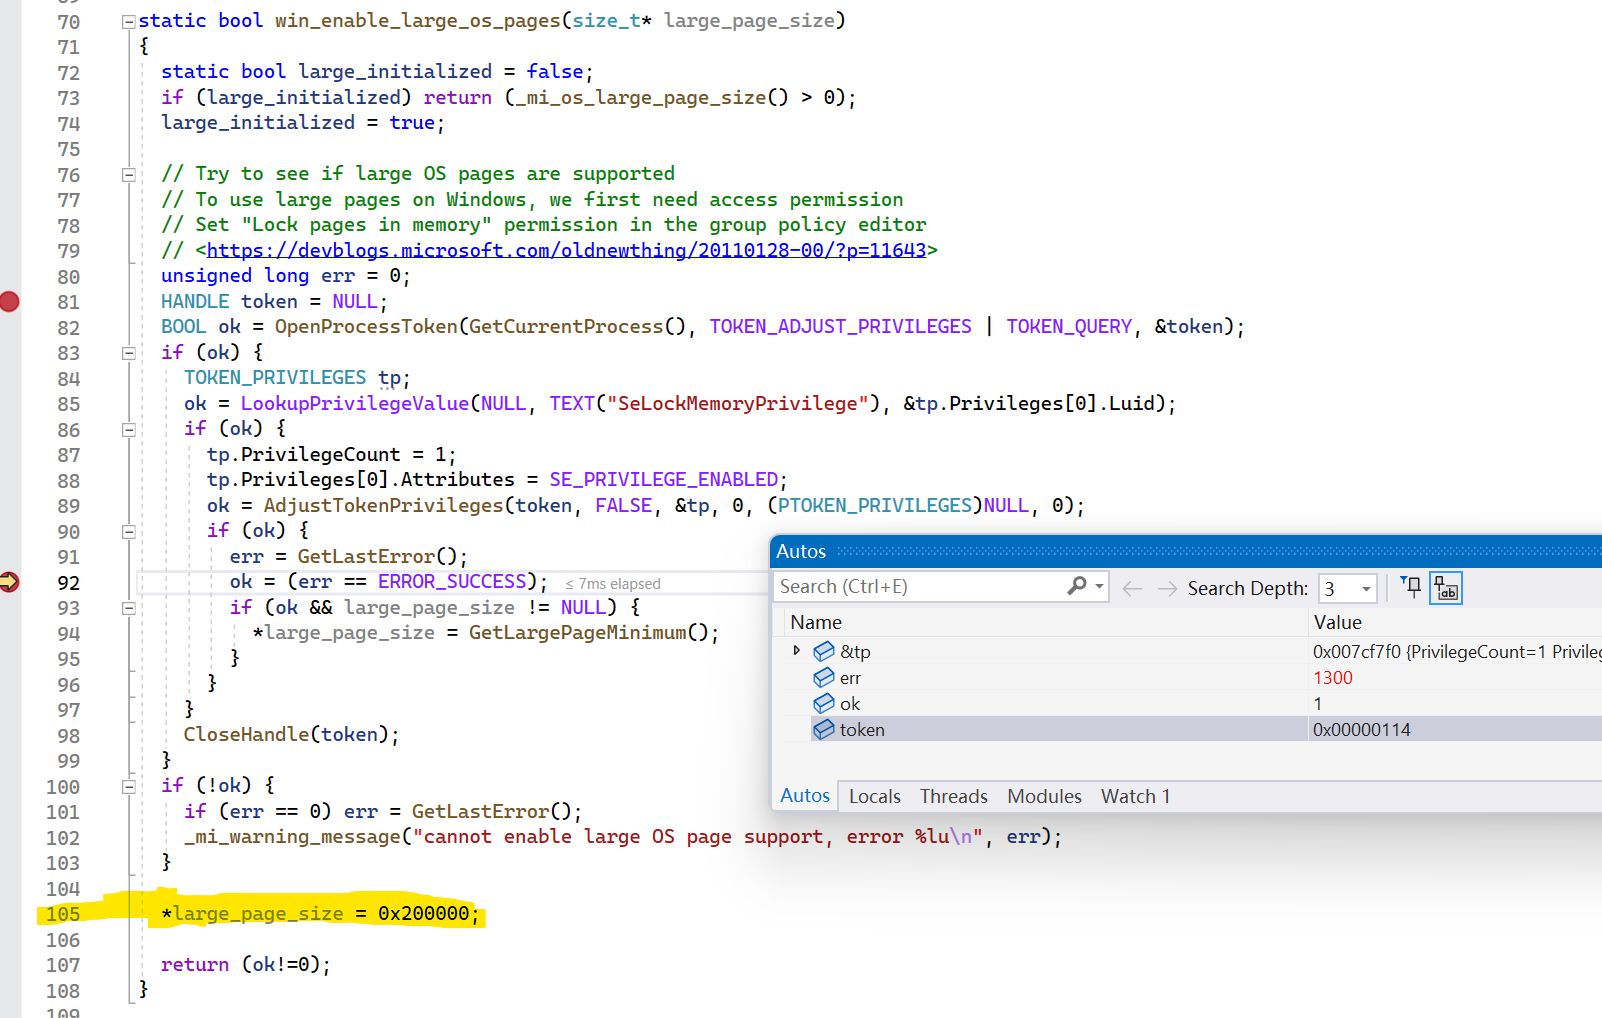
Task: Click the variable icon beside ok
Action: coord(824,703)
